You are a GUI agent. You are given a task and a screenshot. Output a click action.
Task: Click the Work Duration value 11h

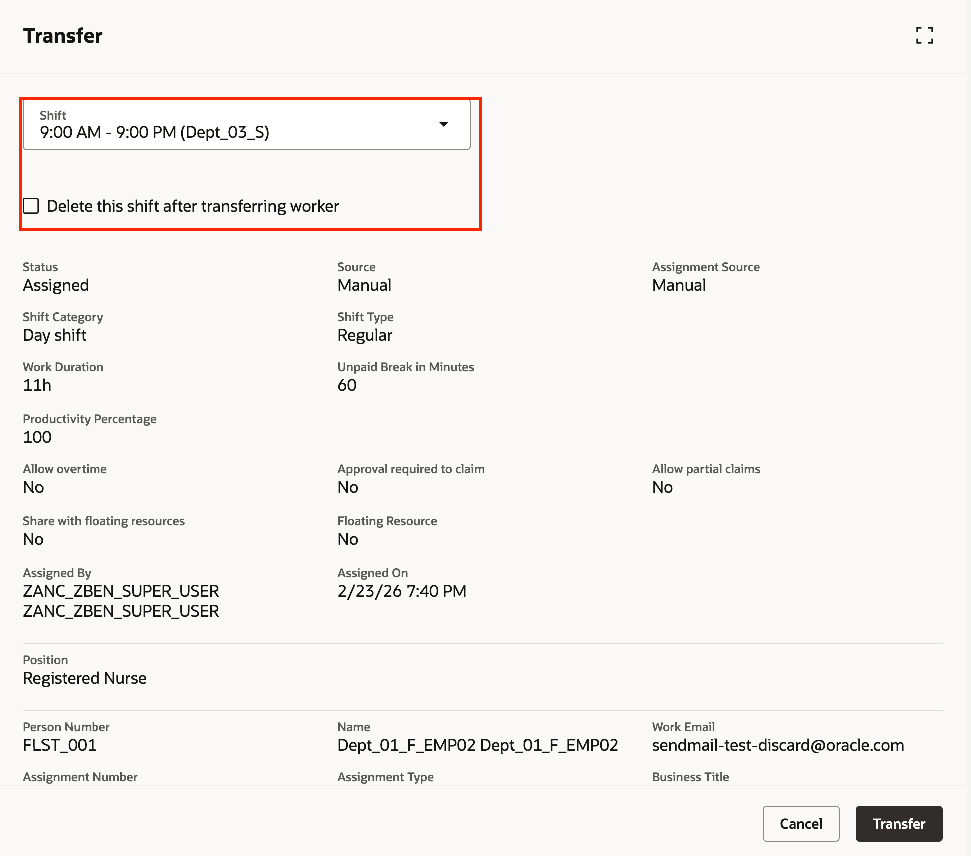coord(37,385)
